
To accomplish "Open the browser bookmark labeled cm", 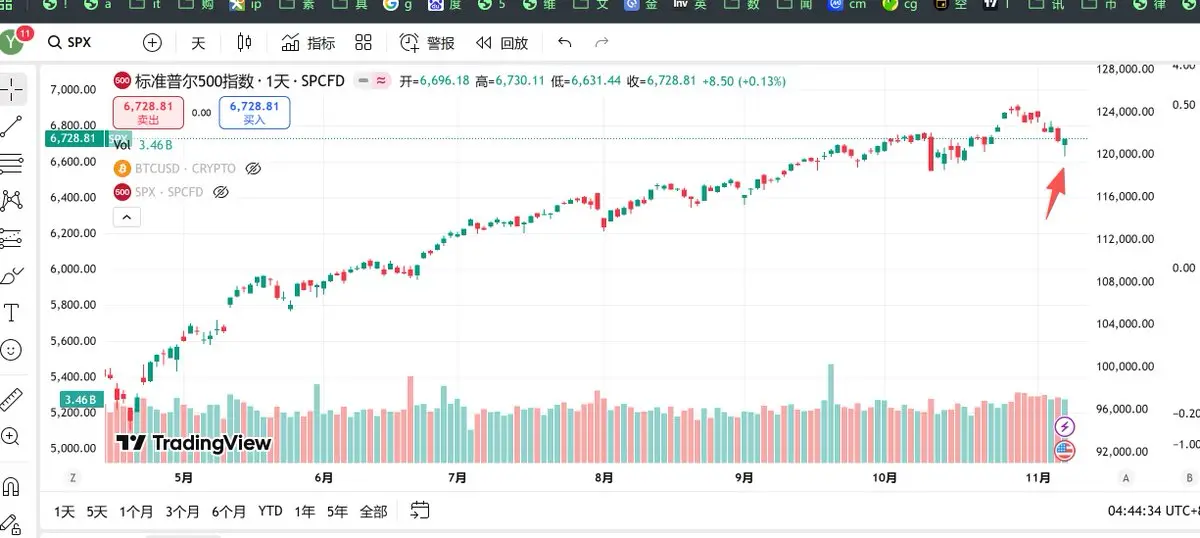I will click(847, 6).
